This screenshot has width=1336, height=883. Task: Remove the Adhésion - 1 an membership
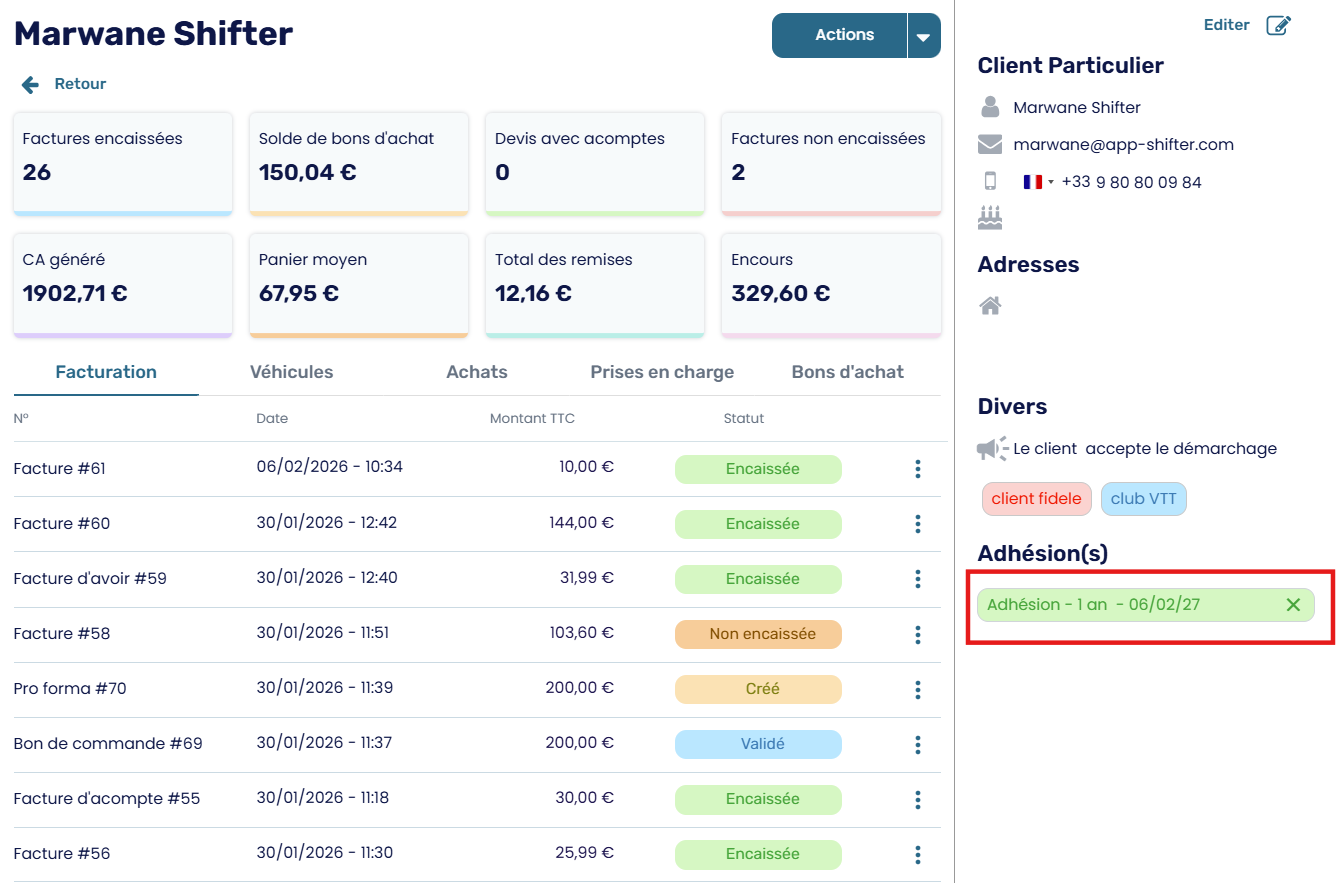1293,604
